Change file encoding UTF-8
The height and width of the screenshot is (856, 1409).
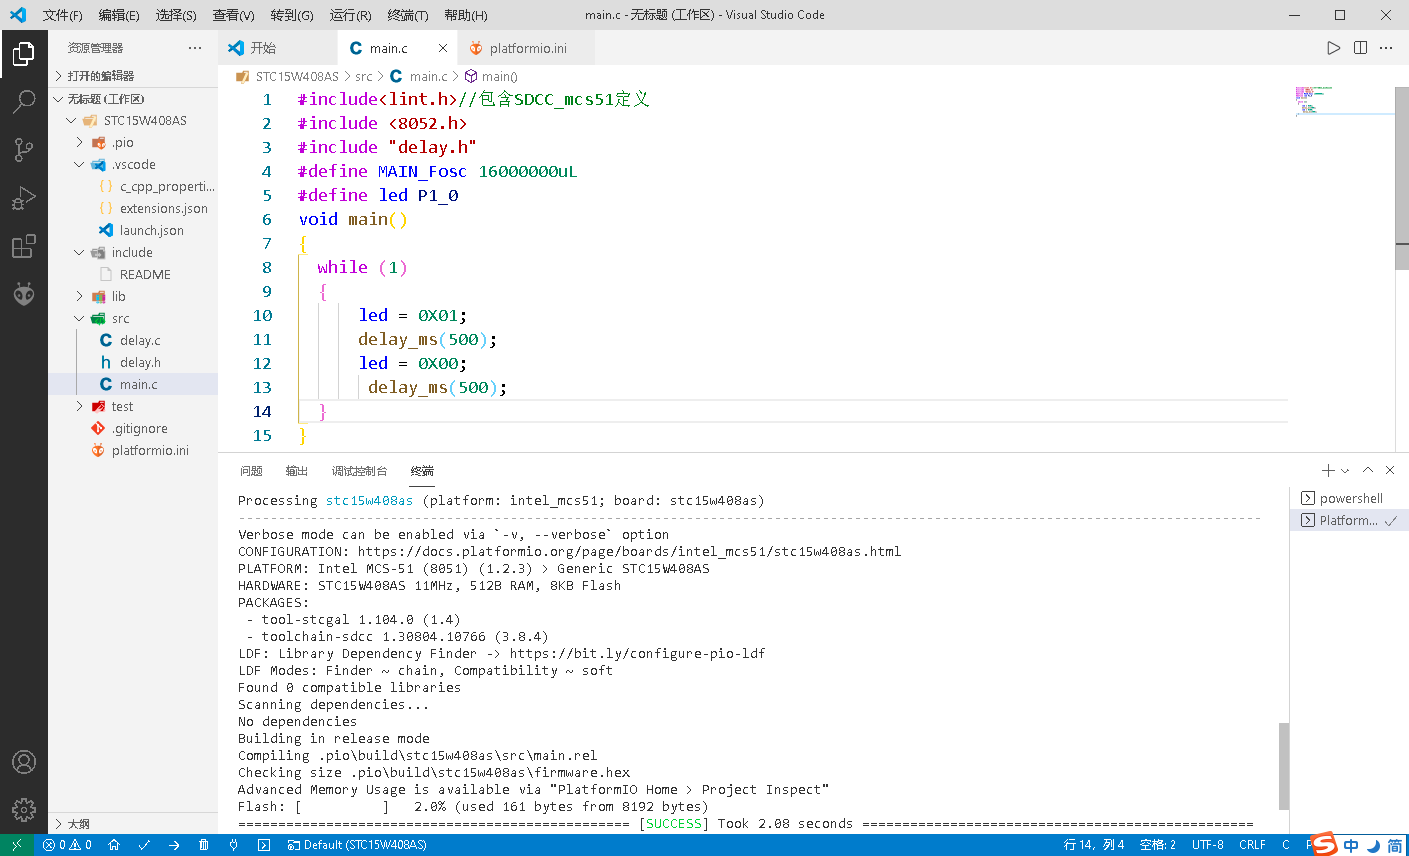click(1208, 845)
